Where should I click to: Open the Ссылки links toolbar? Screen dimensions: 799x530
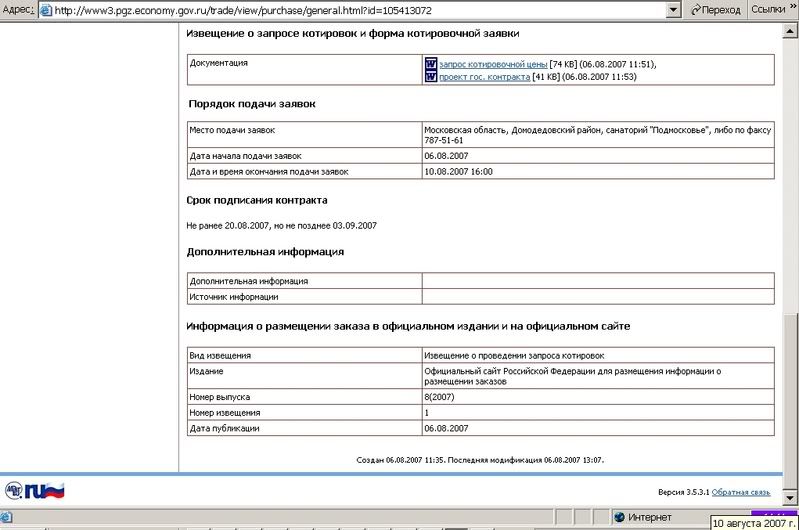(766, 10)
